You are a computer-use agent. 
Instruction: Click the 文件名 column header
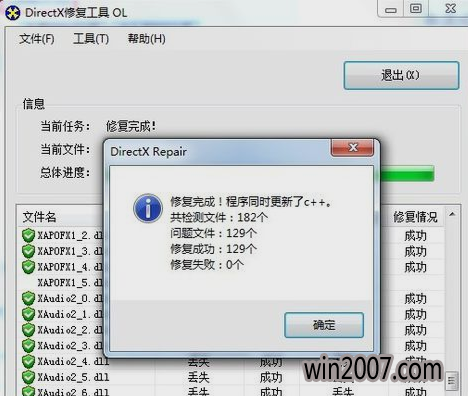coord(39,217)
